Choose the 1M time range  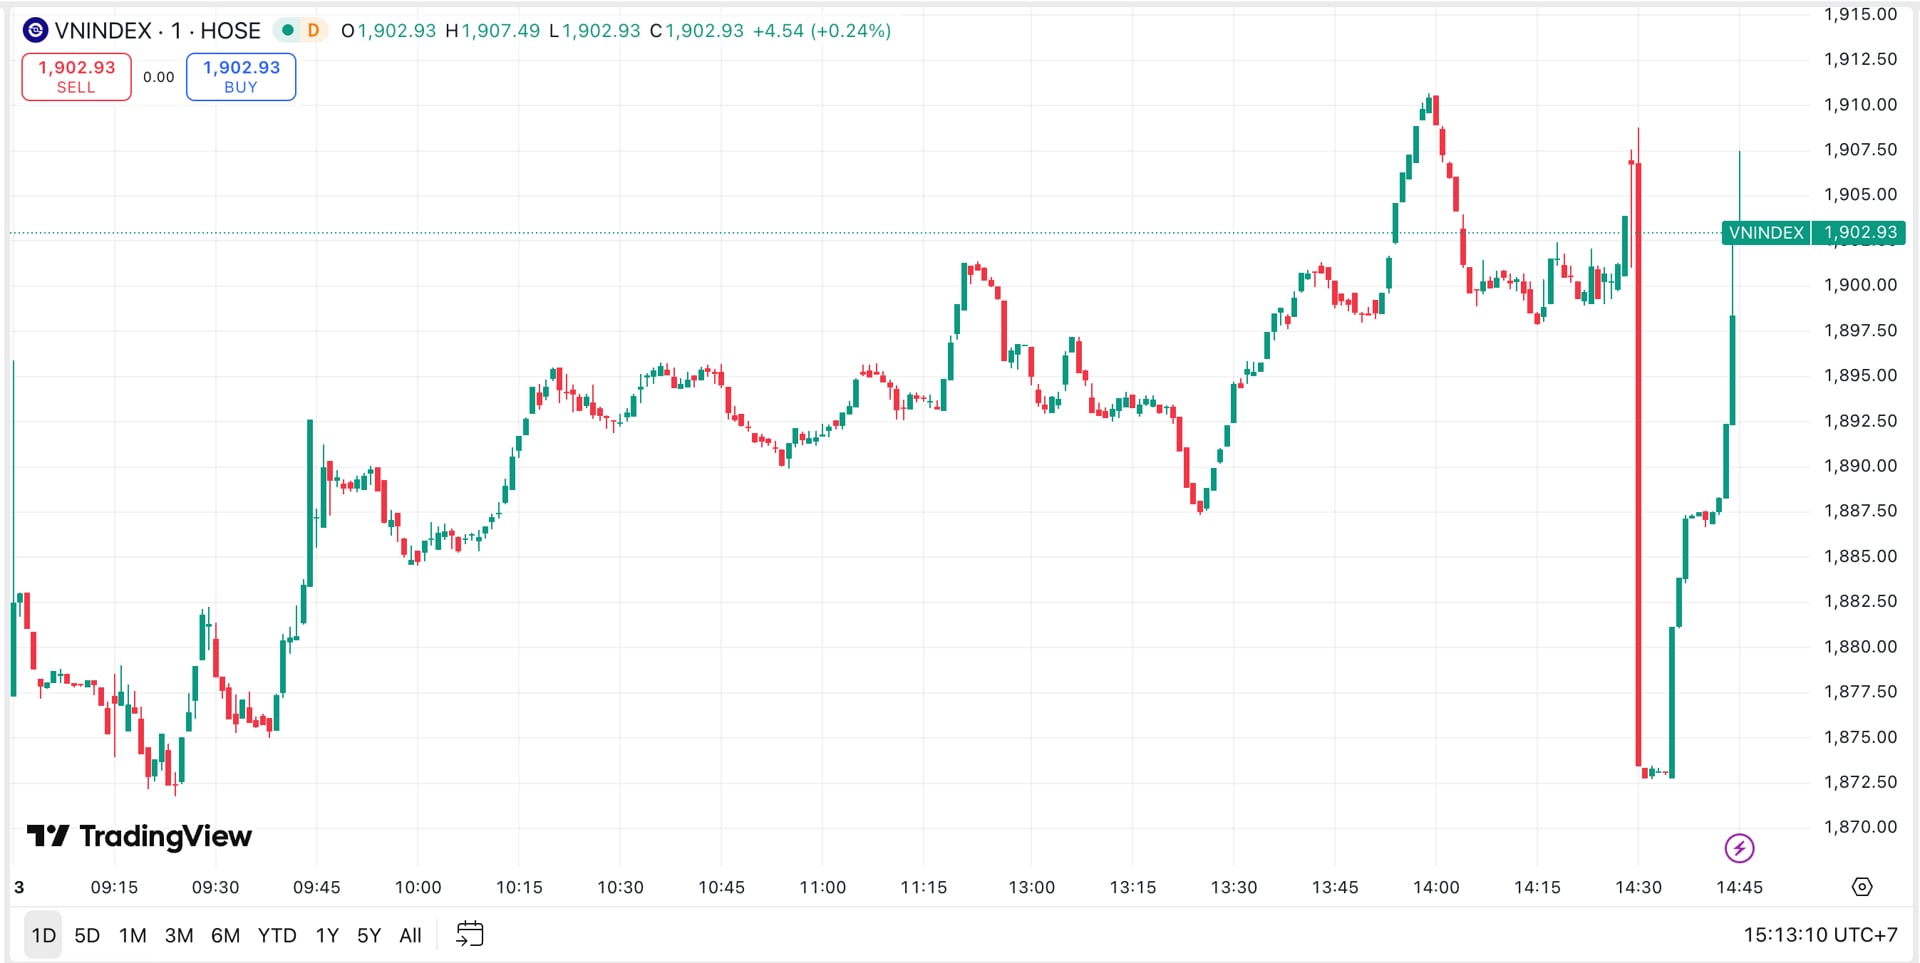(132, 935)
